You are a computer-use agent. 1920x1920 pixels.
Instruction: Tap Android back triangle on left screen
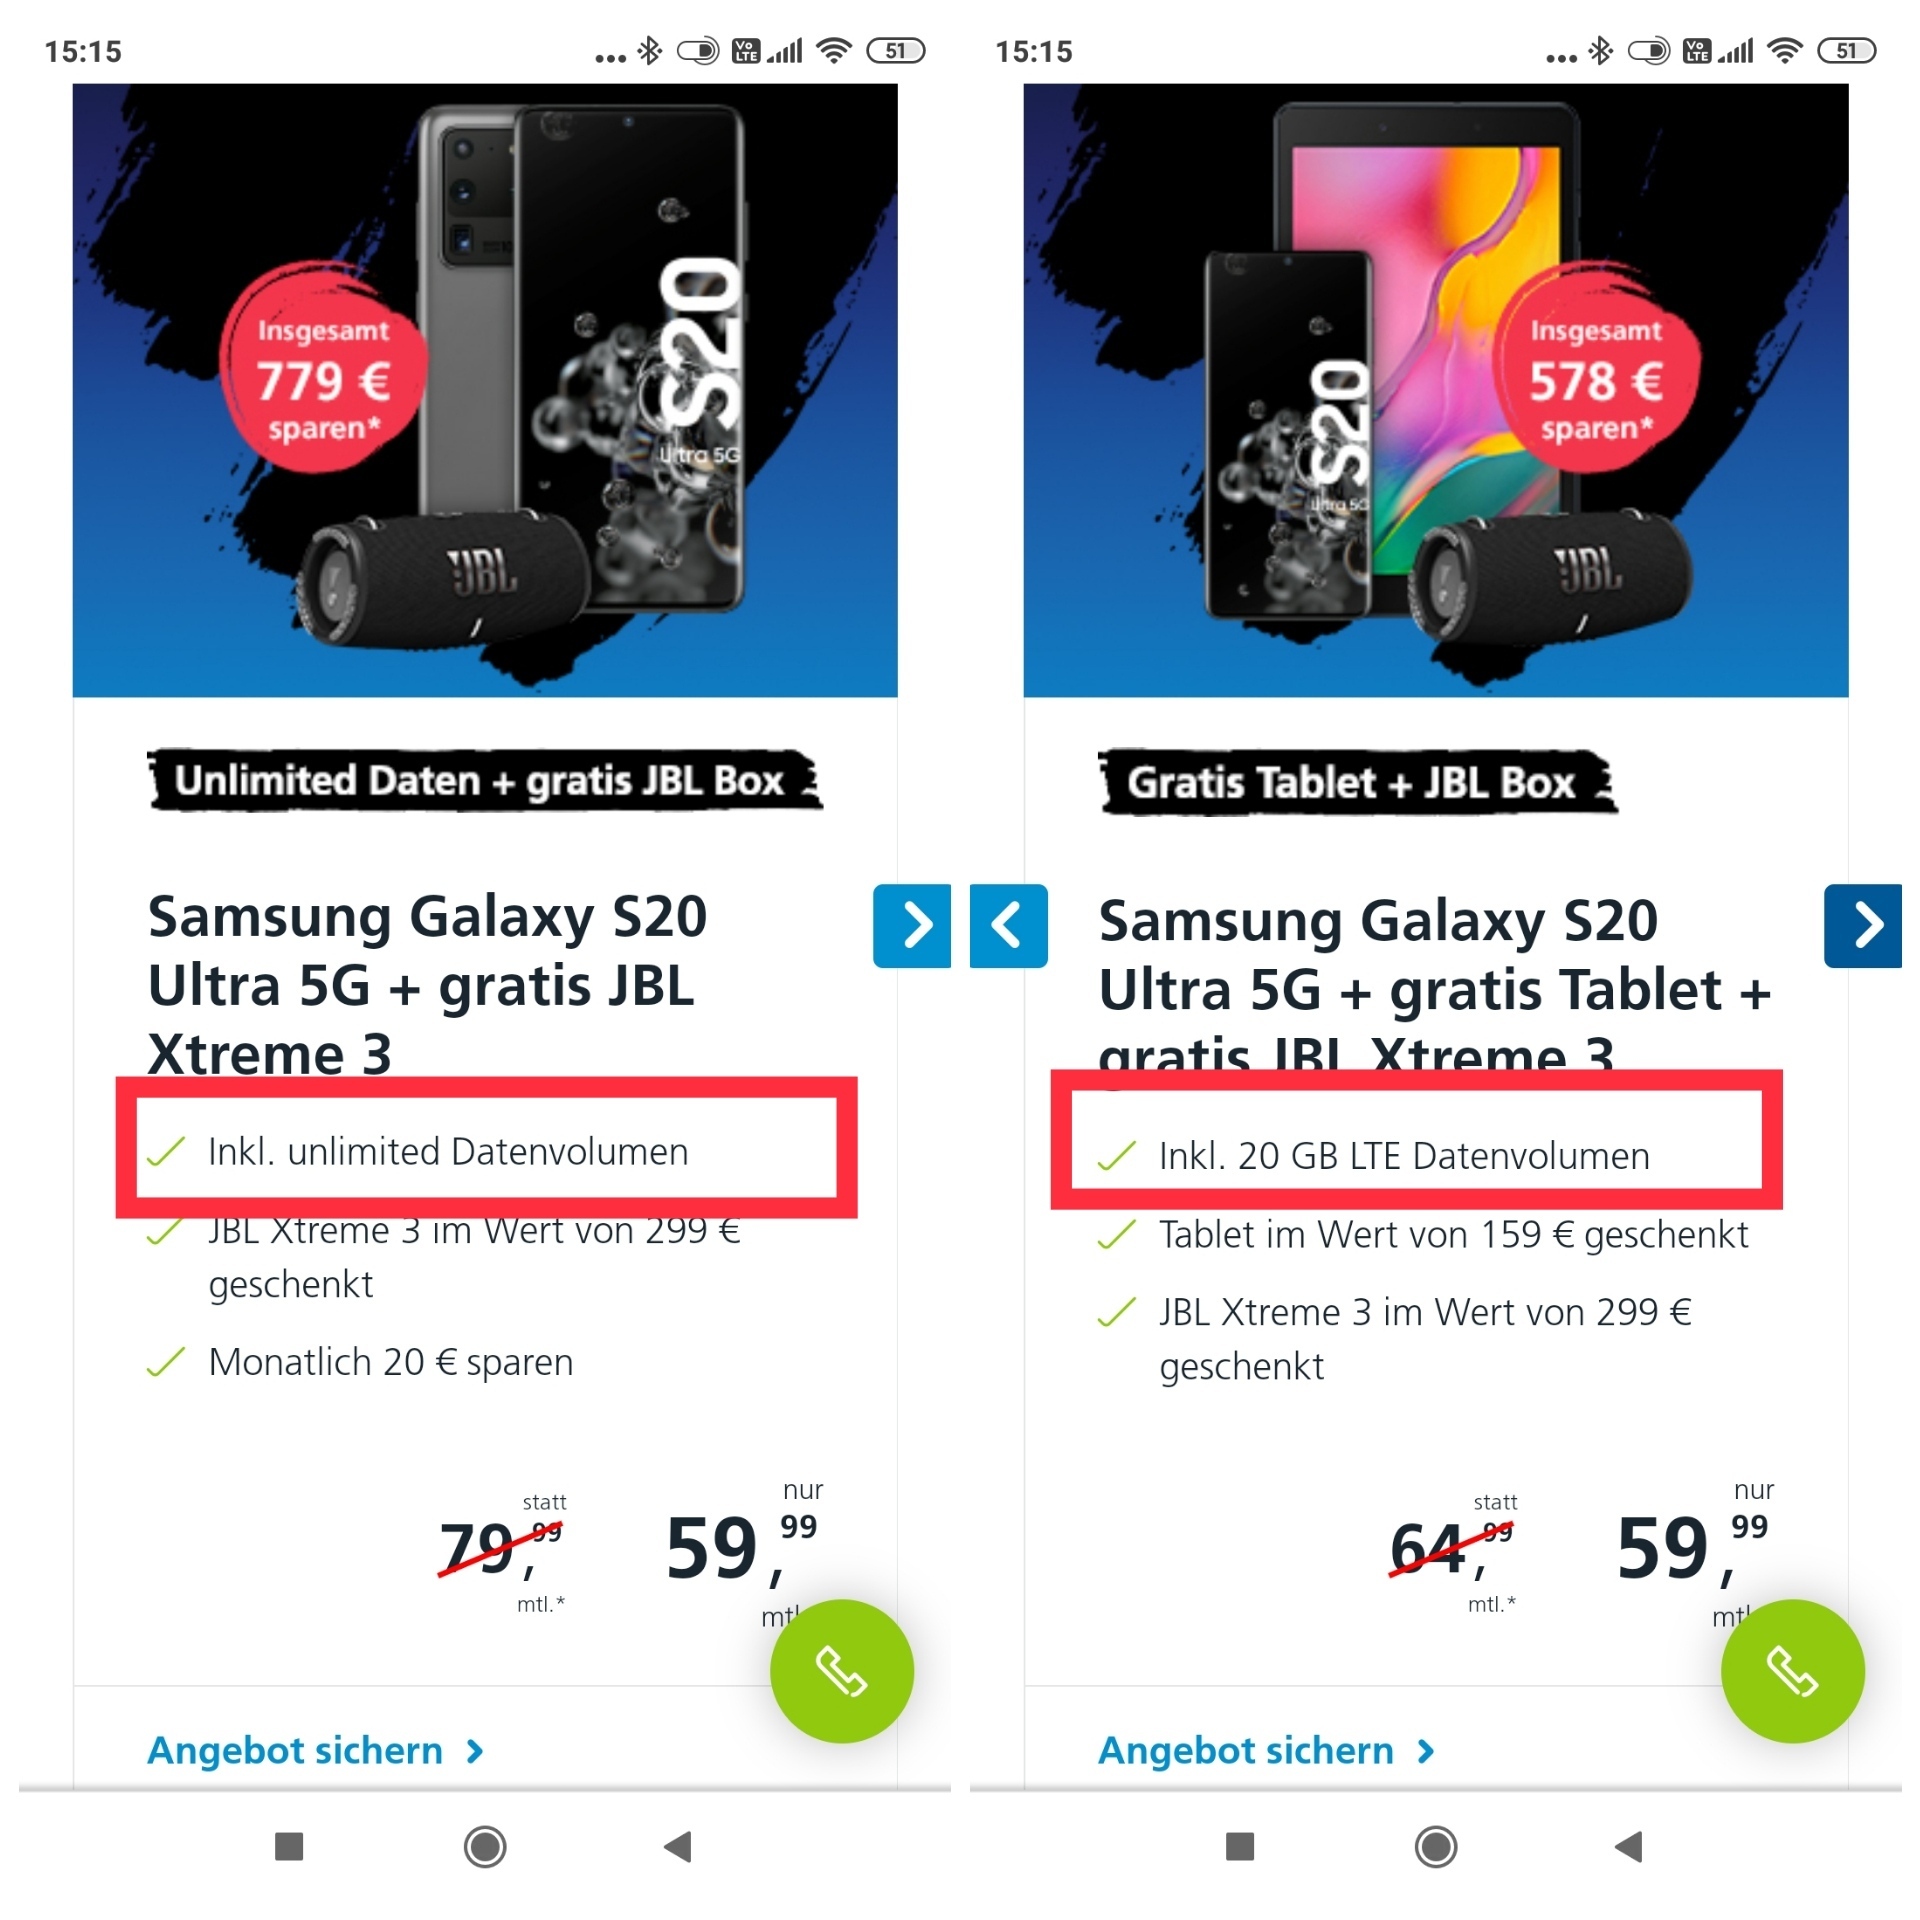(678, 1846)
